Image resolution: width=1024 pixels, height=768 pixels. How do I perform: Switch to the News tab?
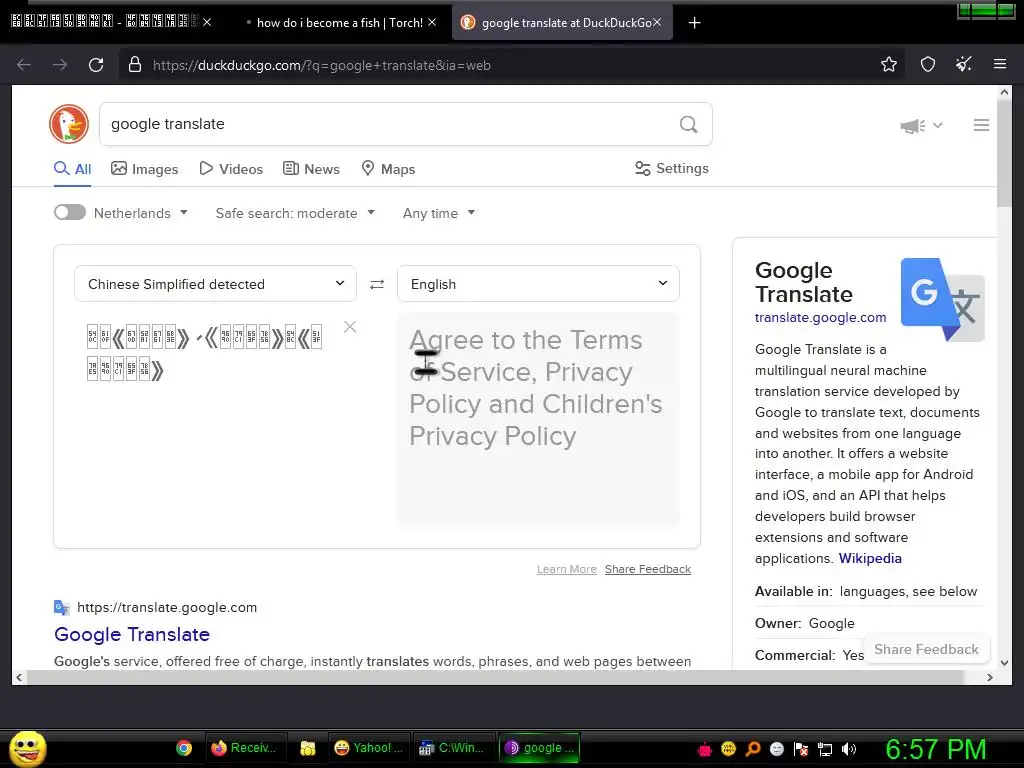[x=312, y=169]
